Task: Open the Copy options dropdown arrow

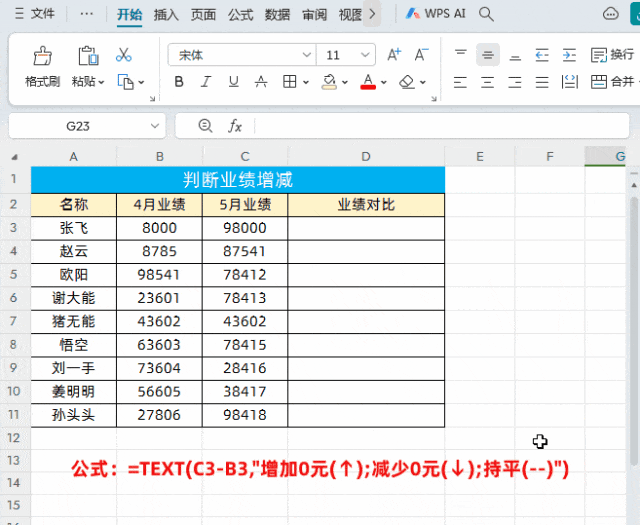Action: click(x=141, y=82)
